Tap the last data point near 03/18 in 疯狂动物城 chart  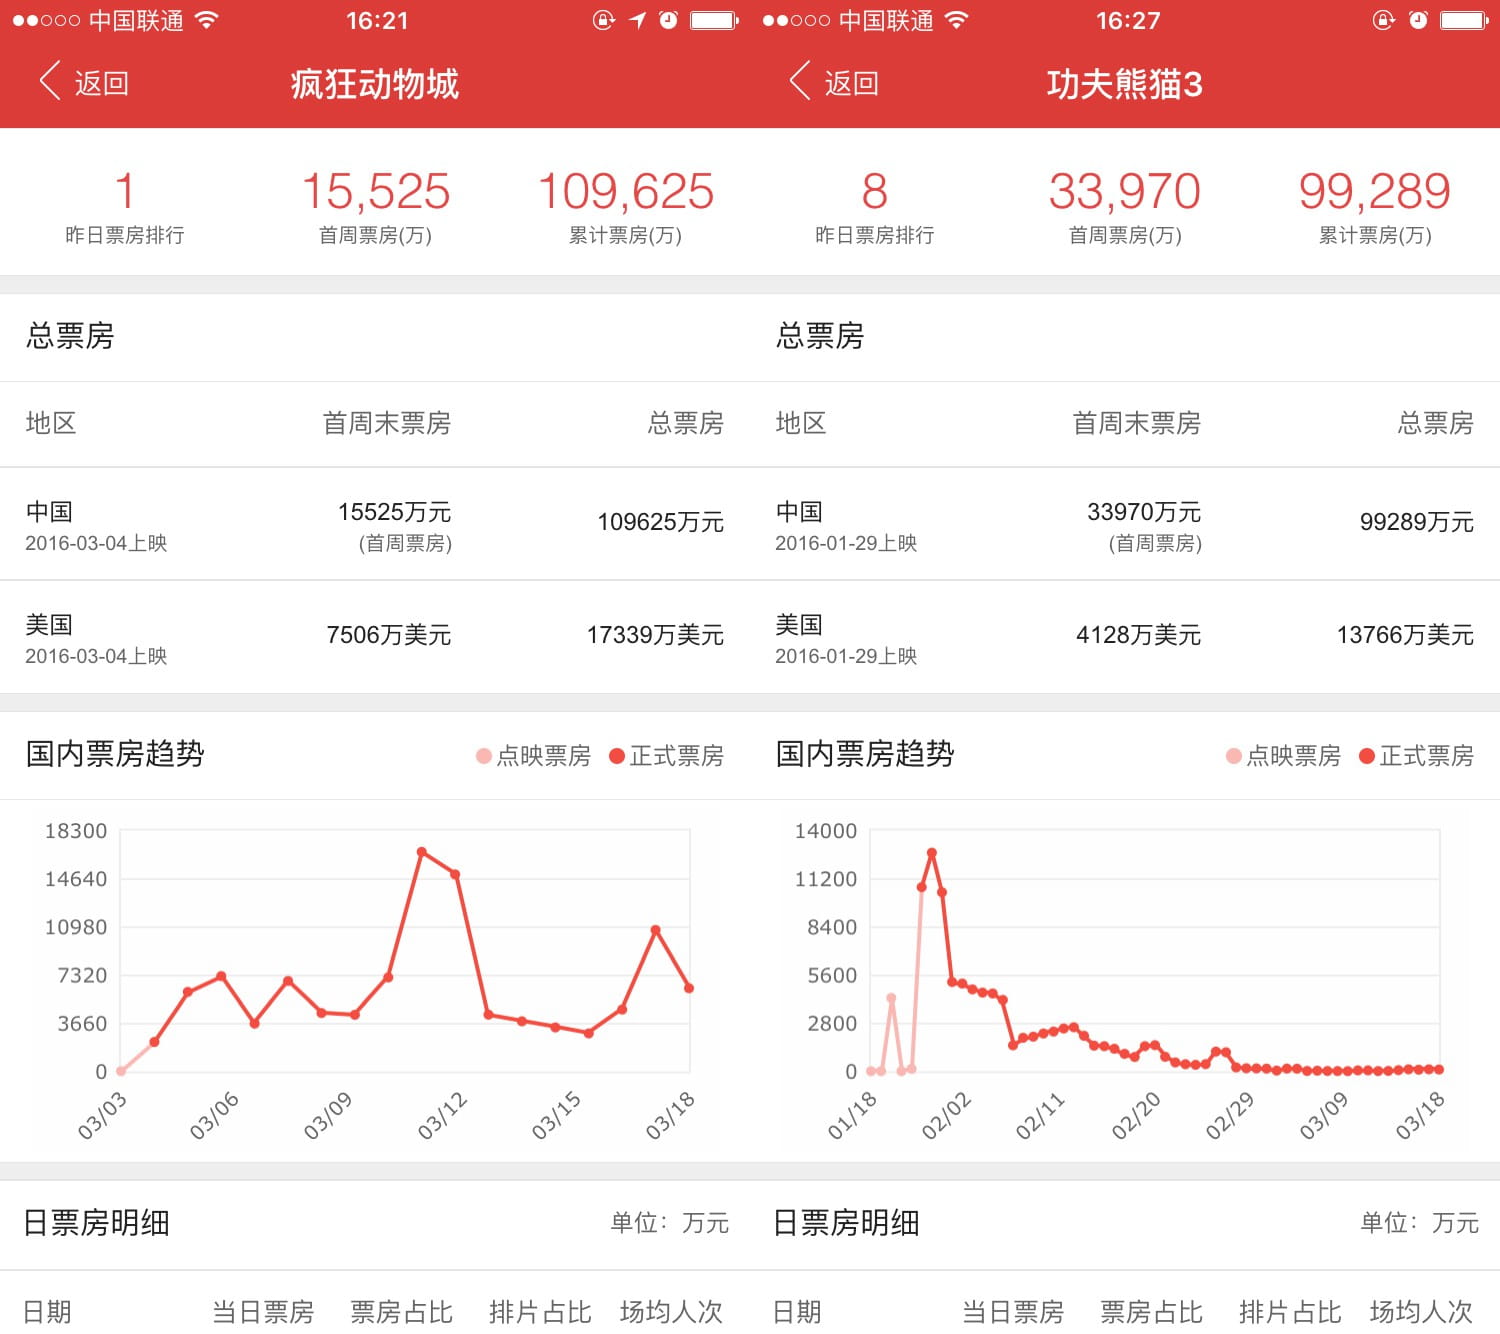pos(689,988)
